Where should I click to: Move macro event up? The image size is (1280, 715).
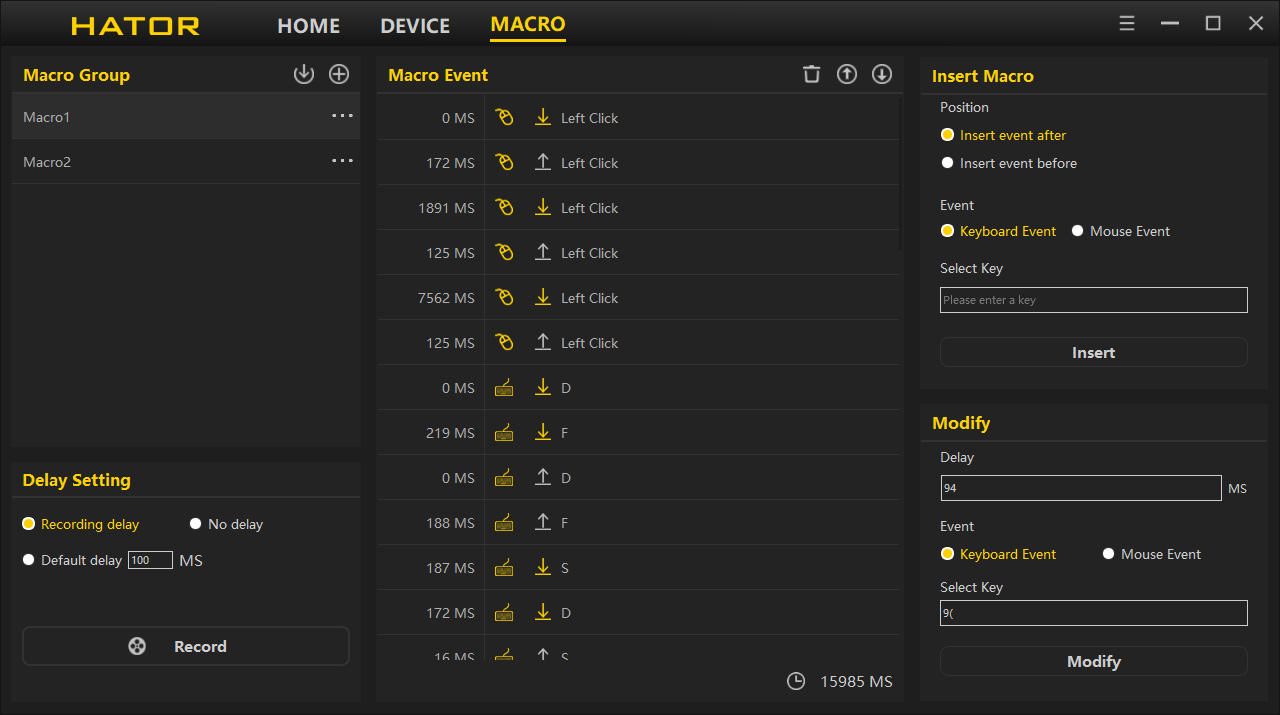pos(847,74)
